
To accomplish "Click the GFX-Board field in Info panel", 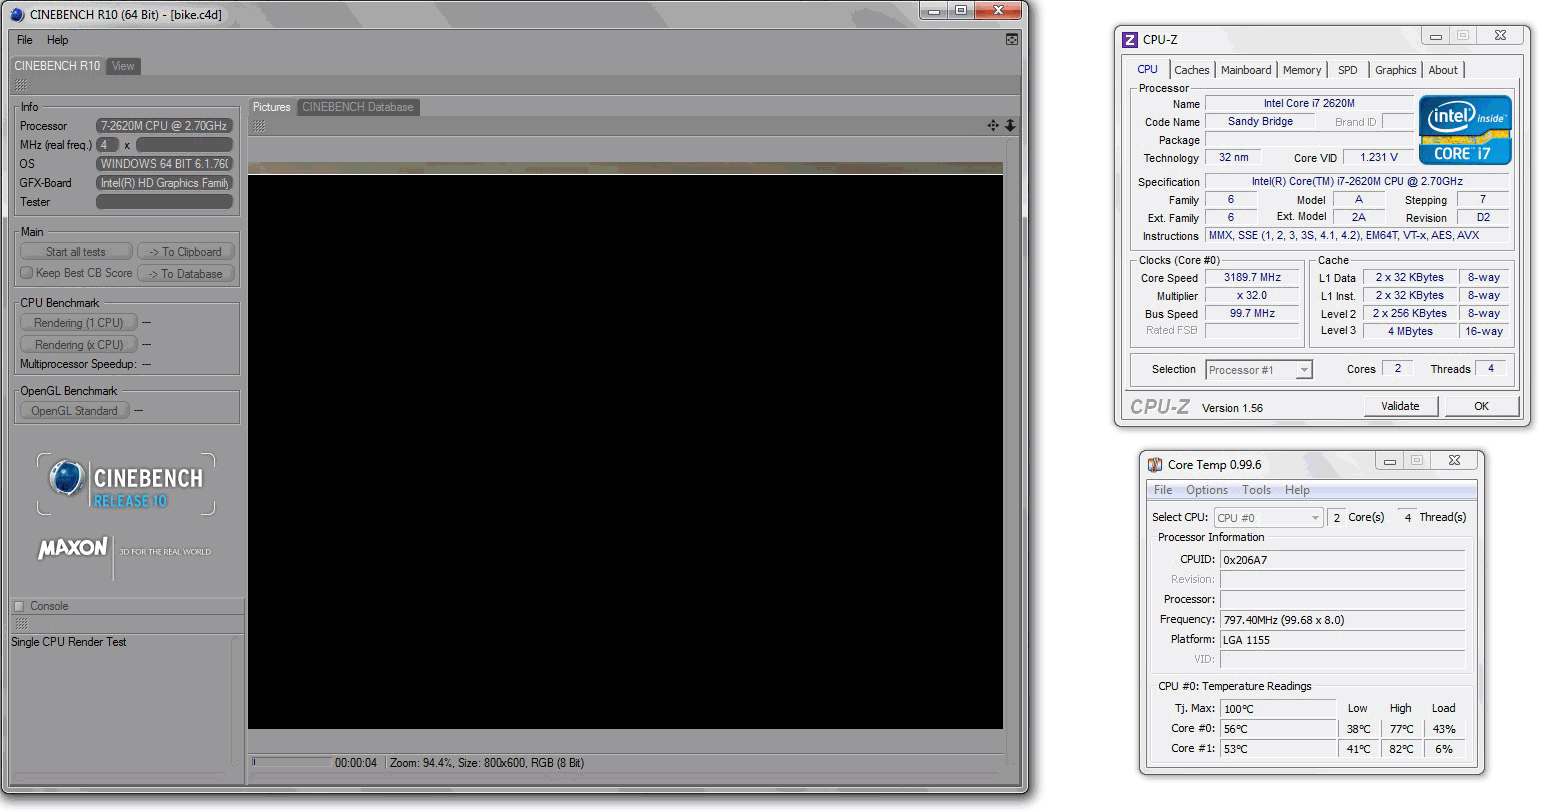I will (x=165, y=183).
